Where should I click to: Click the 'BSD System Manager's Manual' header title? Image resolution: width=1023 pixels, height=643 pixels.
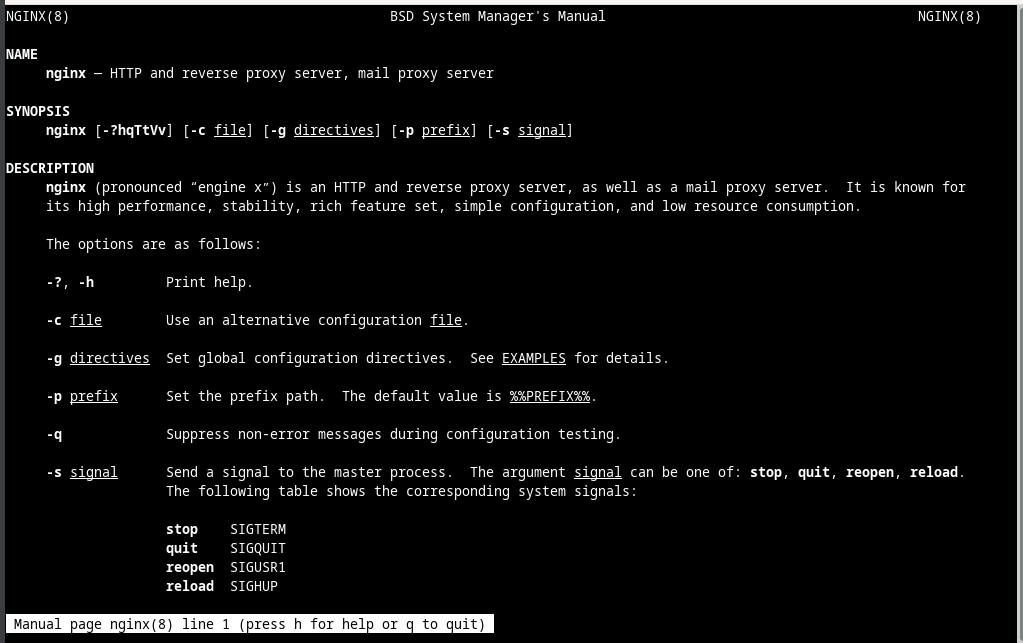[x=497, y=16]
